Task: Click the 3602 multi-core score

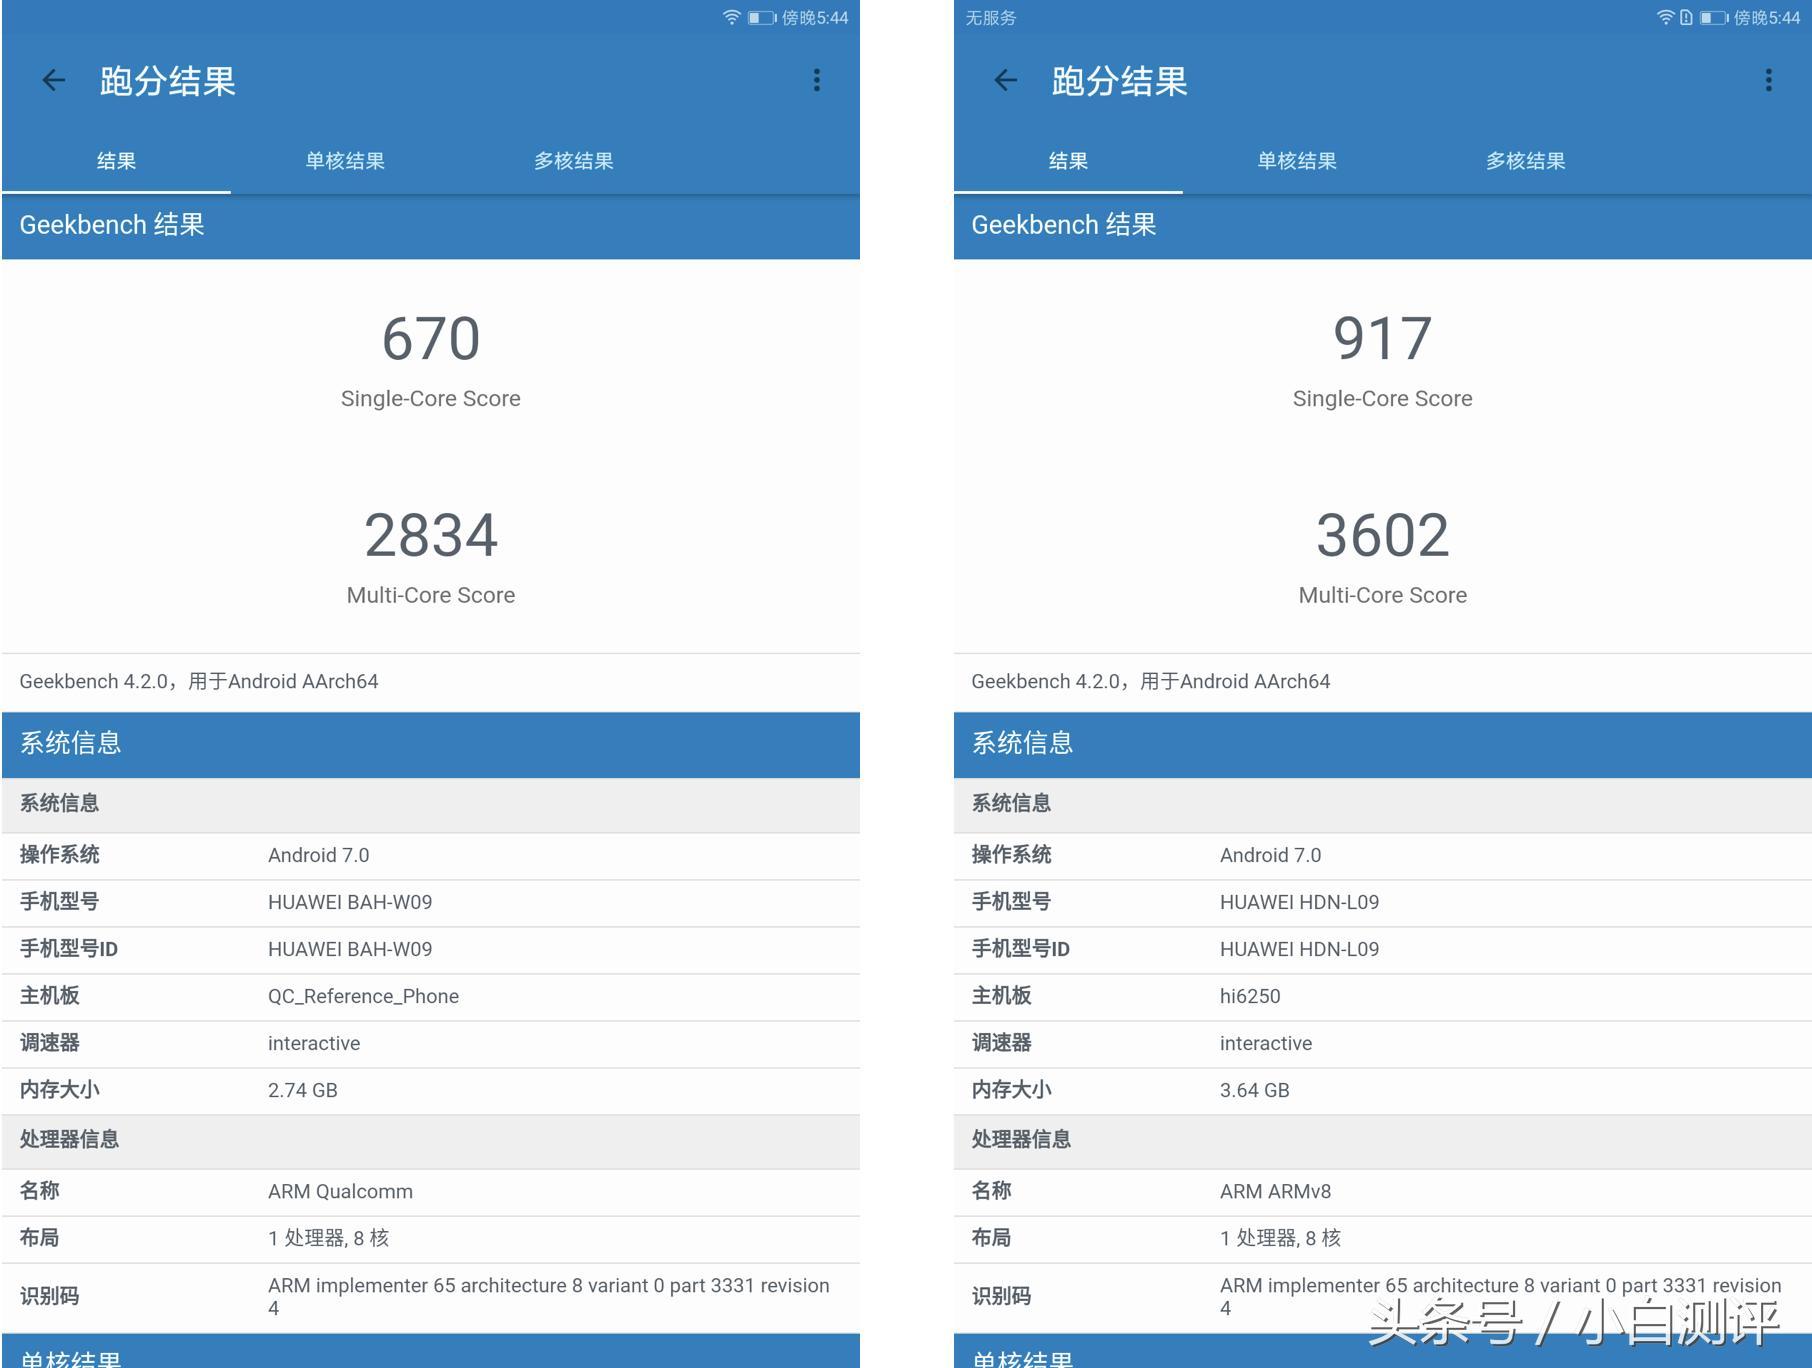Action: [x=1383, y=535]
